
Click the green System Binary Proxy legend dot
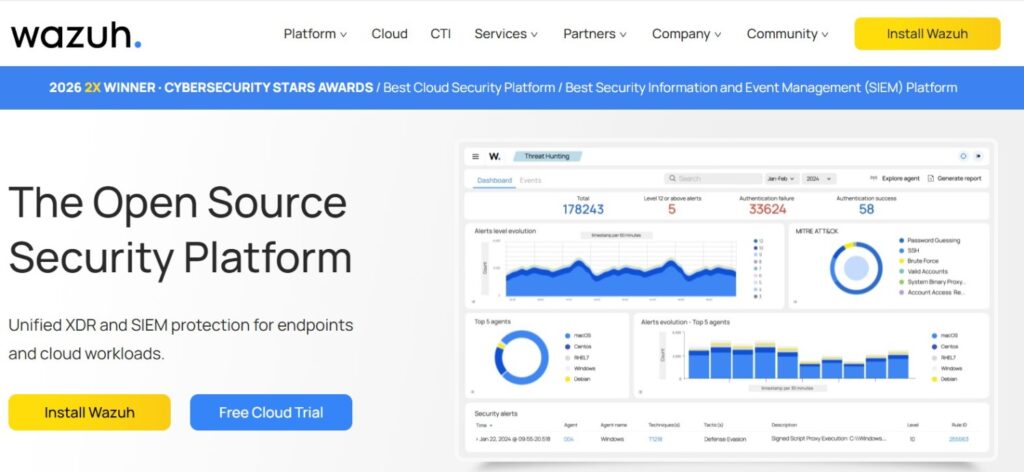coord(902,282)
